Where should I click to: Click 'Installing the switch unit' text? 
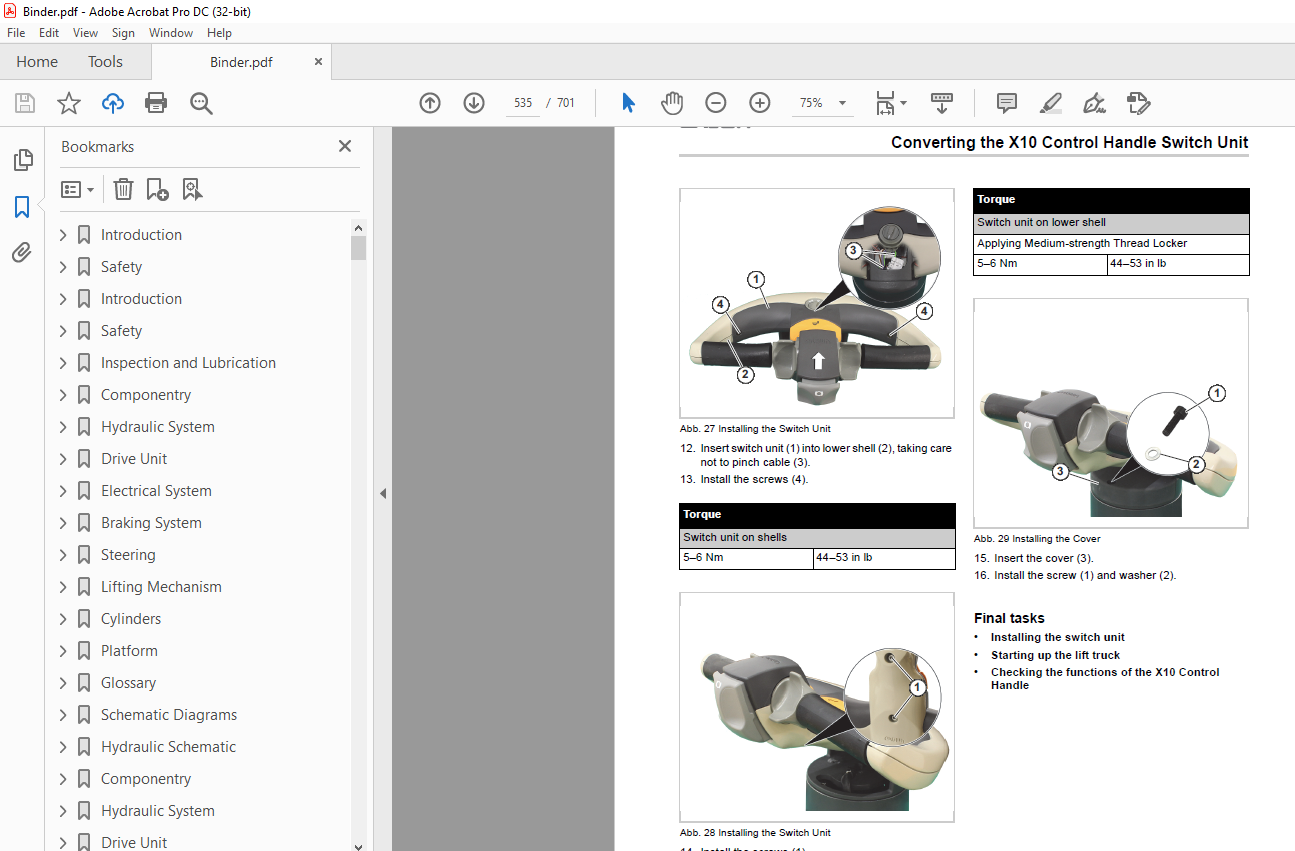click(1057, 637)
